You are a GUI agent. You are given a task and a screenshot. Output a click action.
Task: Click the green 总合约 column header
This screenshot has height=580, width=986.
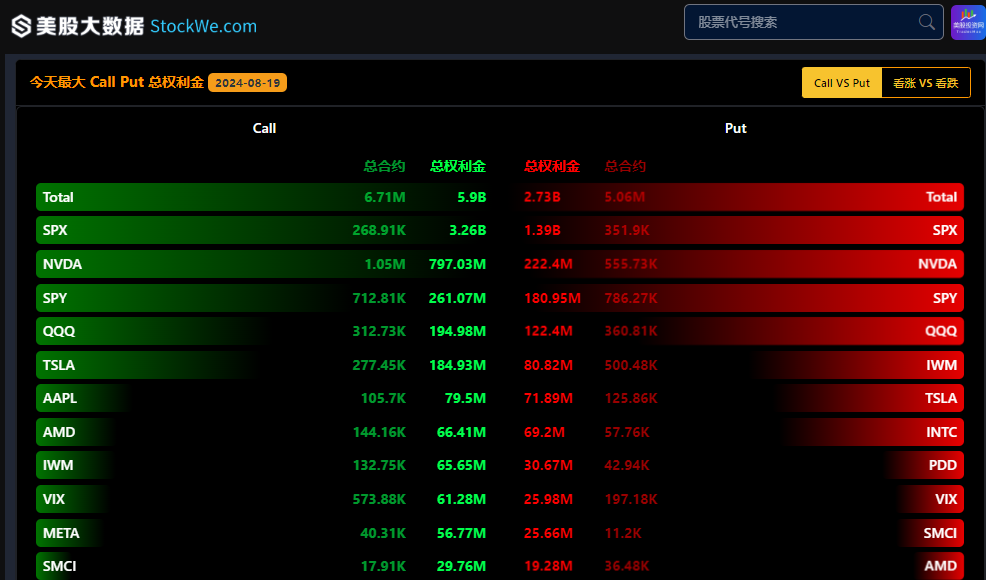click(x=384, y=166)
